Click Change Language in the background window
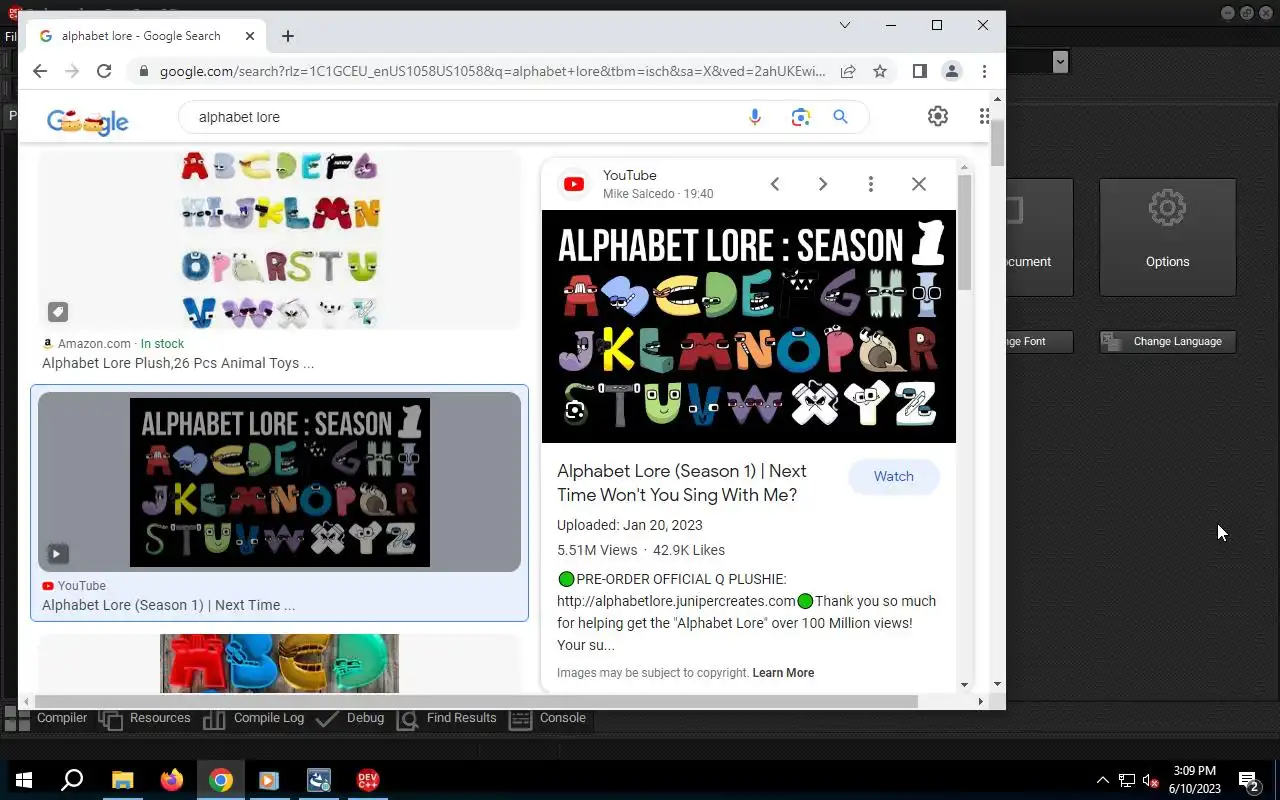 tap(1168, 341)
